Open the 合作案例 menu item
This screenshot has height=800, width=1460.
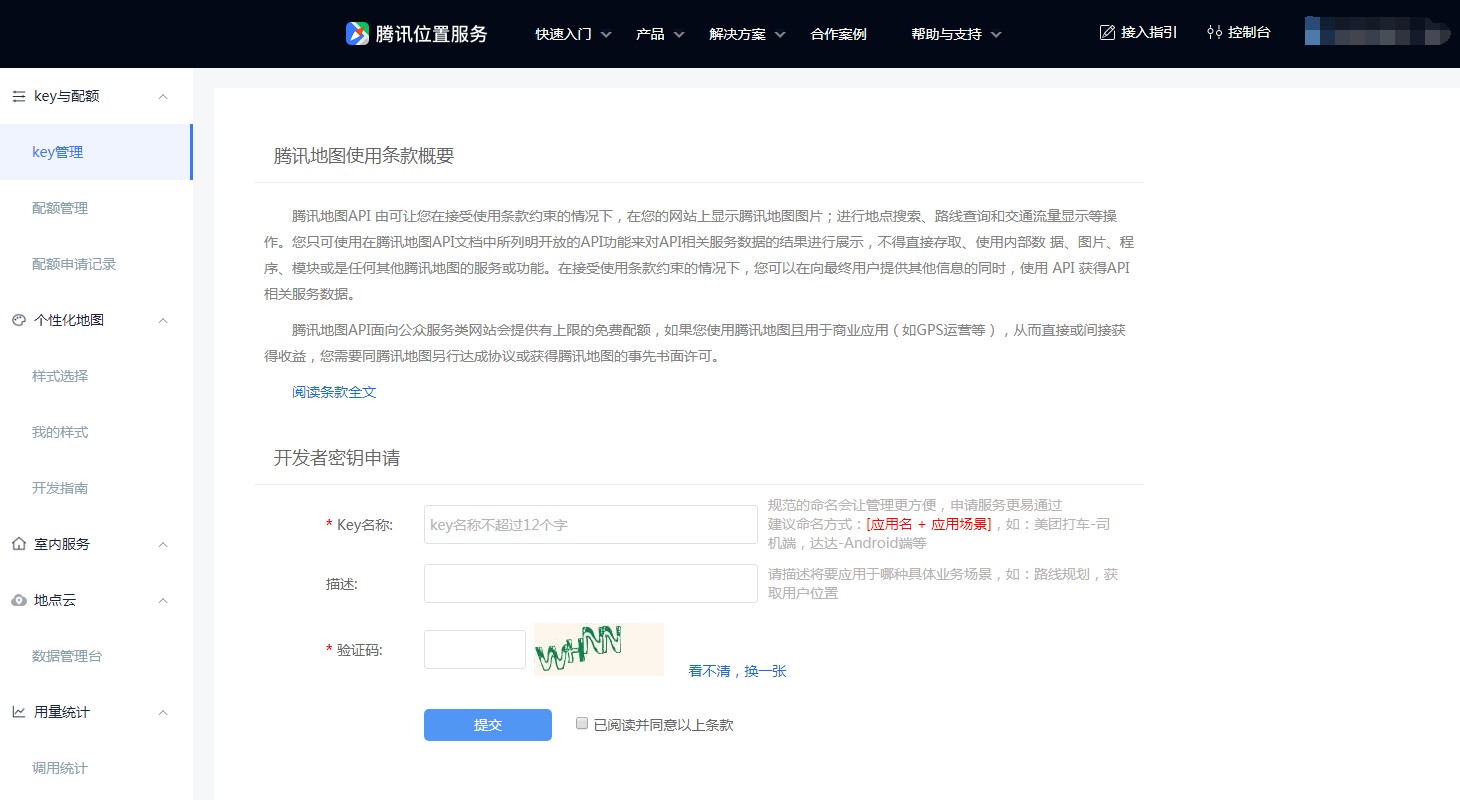(x=838, y=34)
